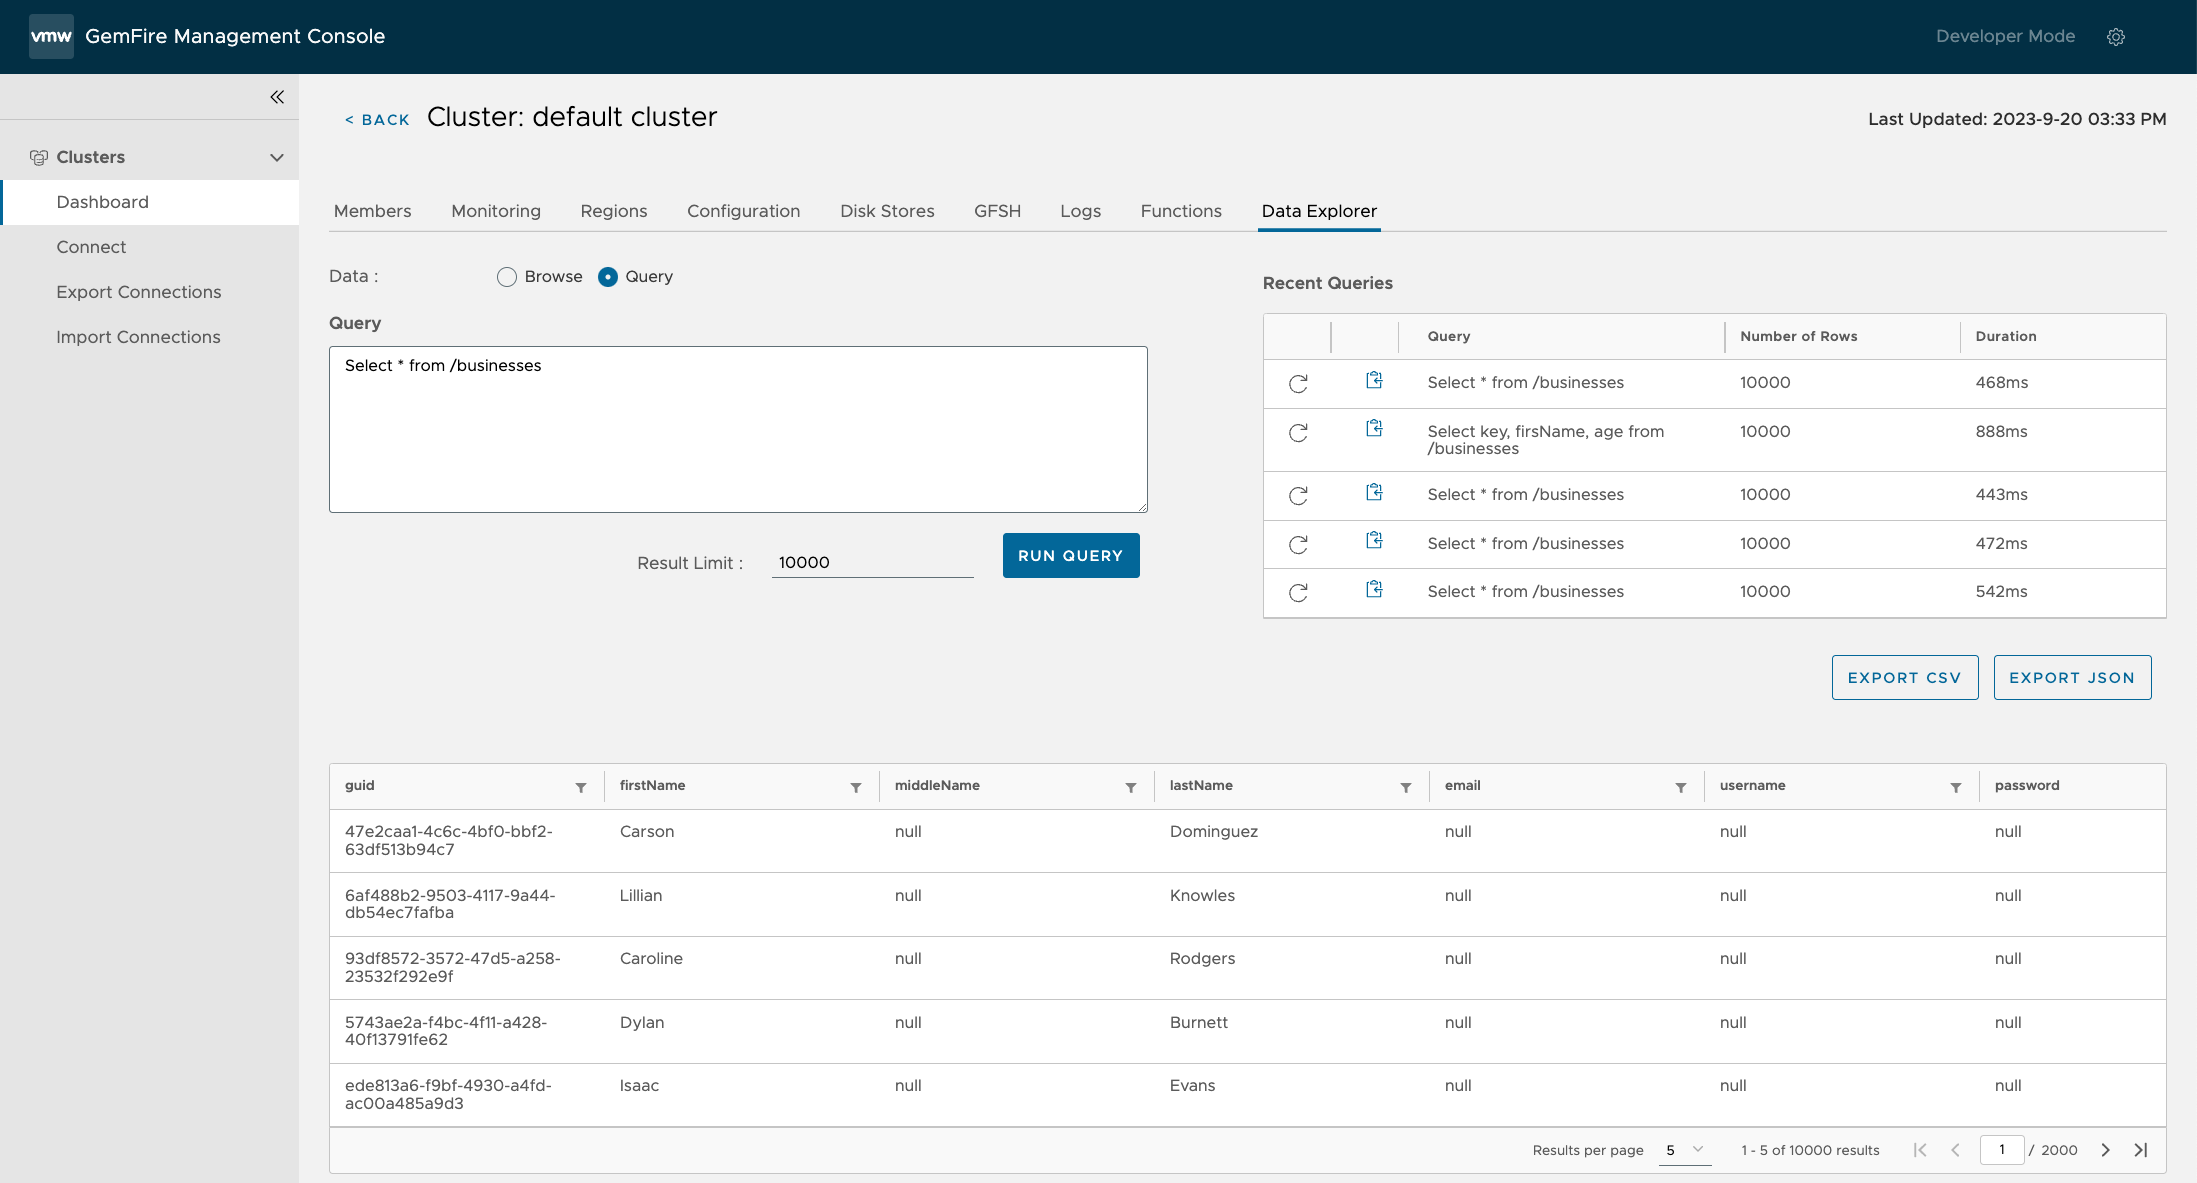Copy the 888ms query to editor
This screenshot has height=1183, width=2197.
[x=1374, y=428]
